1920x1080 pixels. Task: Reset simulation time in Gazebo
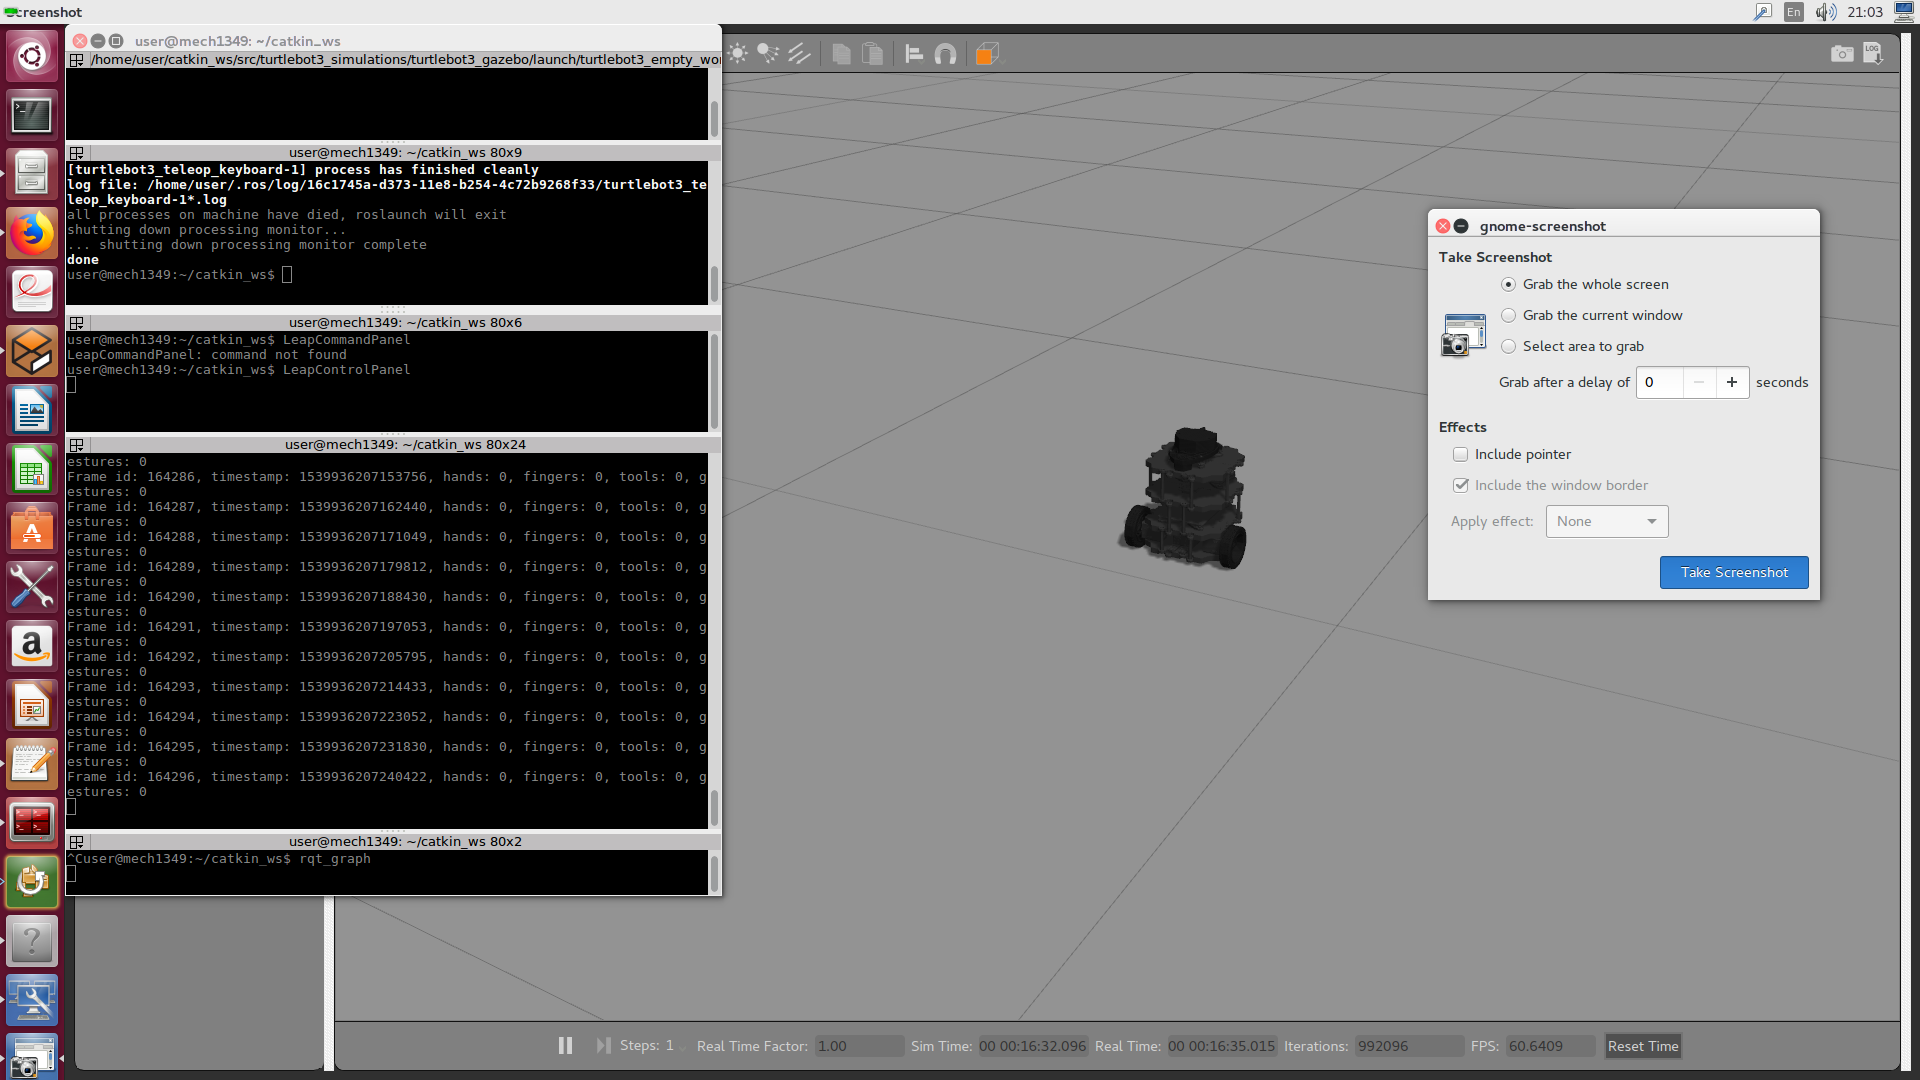pos(1642,1045)
